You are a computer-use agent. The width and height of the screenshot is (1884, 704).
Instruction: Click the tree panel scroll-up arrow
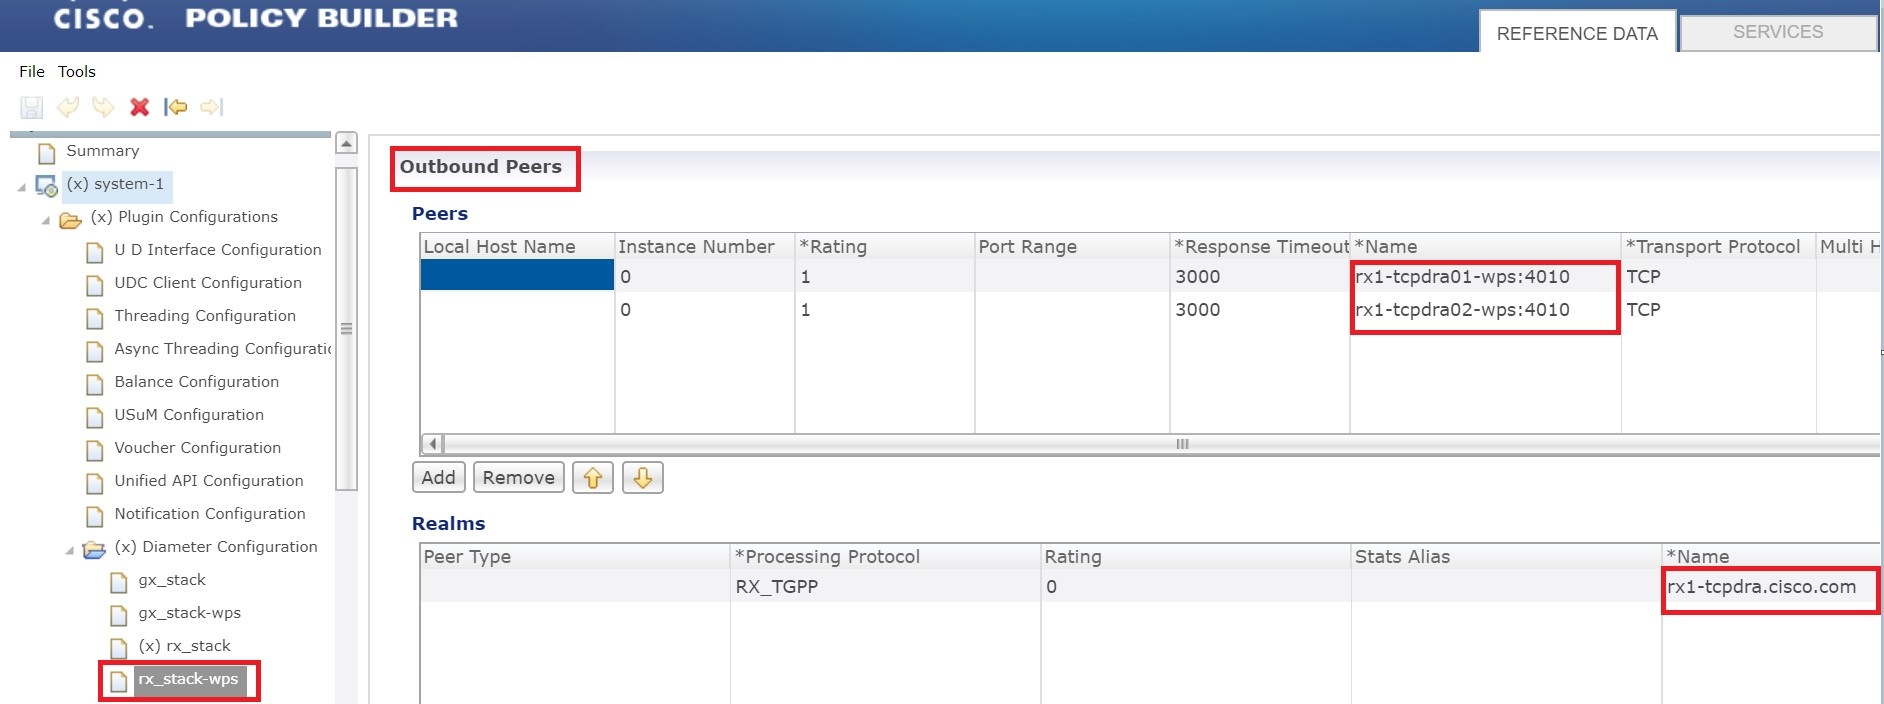346,143
